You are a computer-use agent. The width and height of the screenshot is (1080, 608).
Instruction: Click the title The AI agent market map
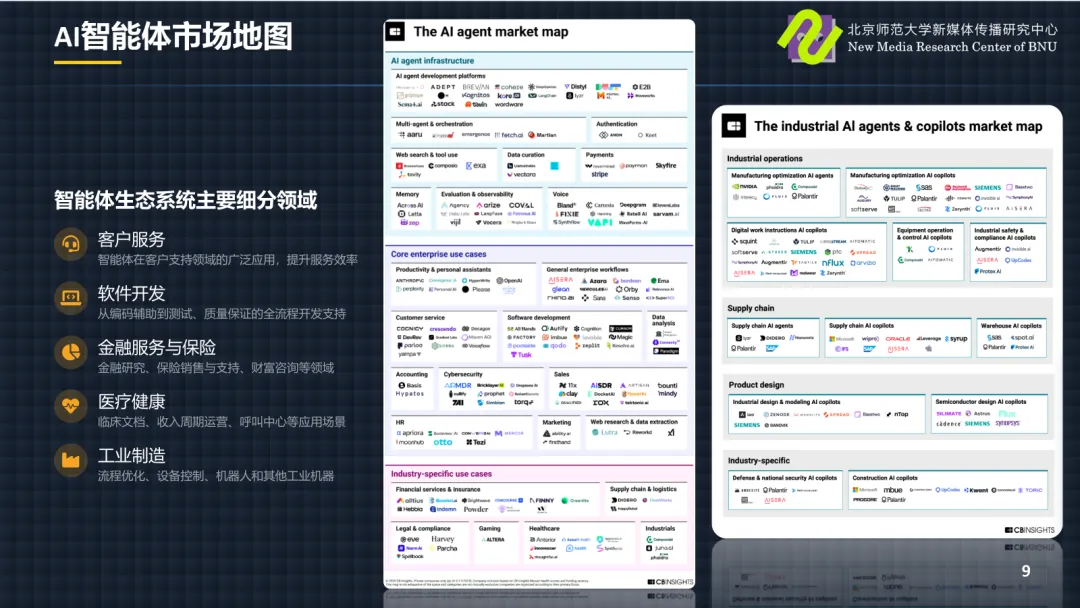click(x=490, y=32)
